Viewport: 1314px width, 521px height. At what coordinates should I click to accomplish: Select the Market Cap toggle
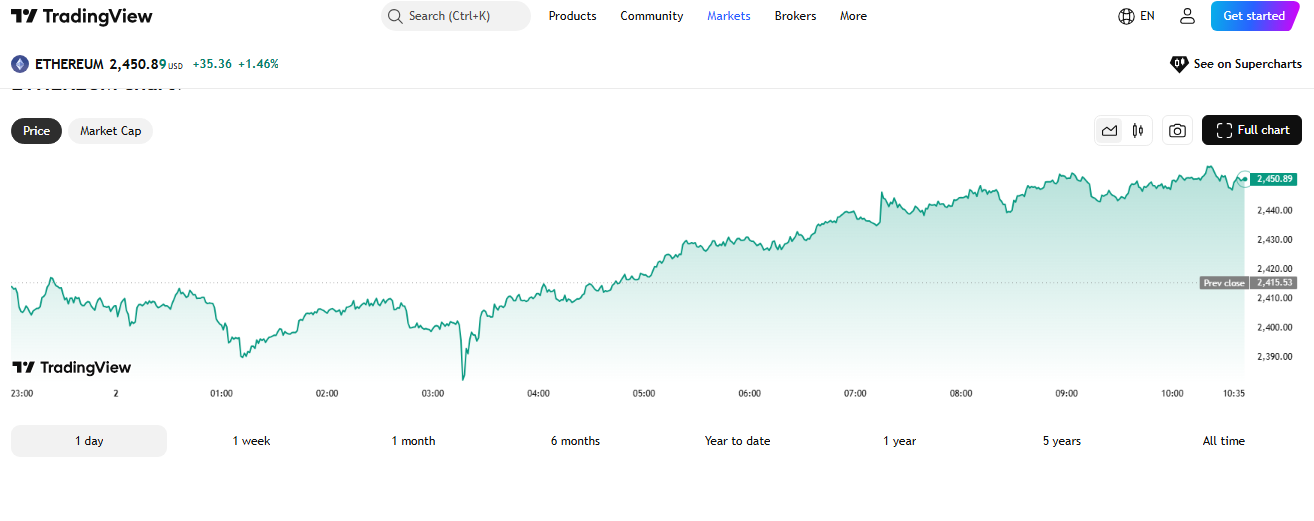111,131
